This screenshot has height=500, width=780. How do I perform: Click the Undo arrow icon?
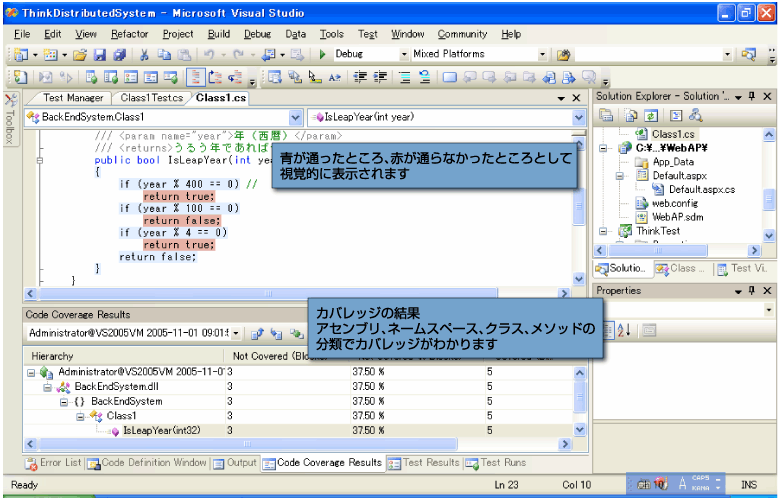209,54
